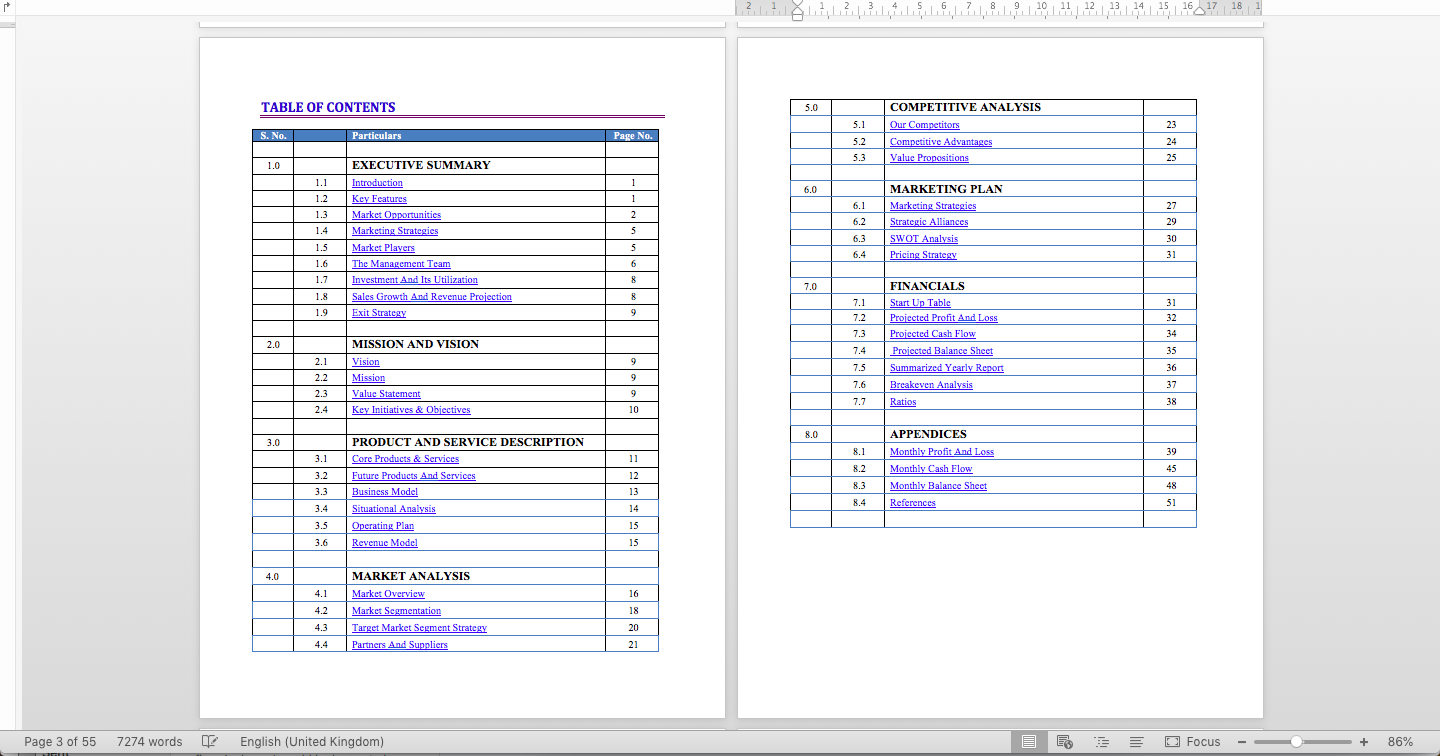Follow Summarized Yearly Report link
Image resolution: width=1440 pixels, height=756 pixels.
pos(947,368)
